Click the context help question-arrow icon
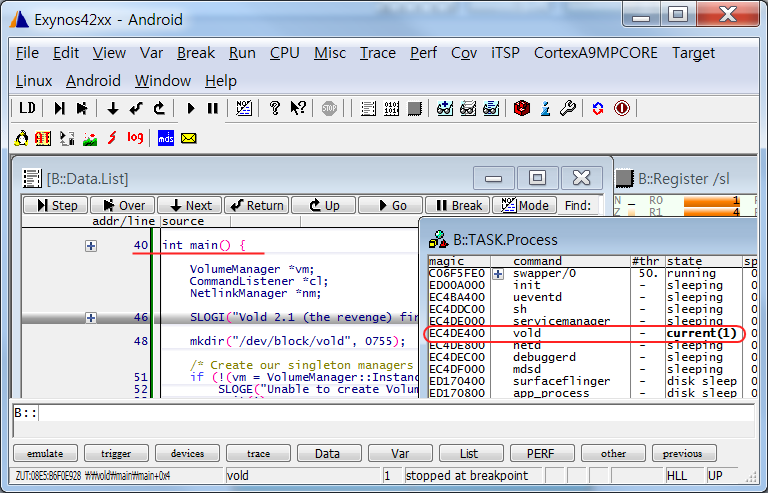Image resolution: width=768 pixels, height=493 pixels. click(x=298, y=108)
